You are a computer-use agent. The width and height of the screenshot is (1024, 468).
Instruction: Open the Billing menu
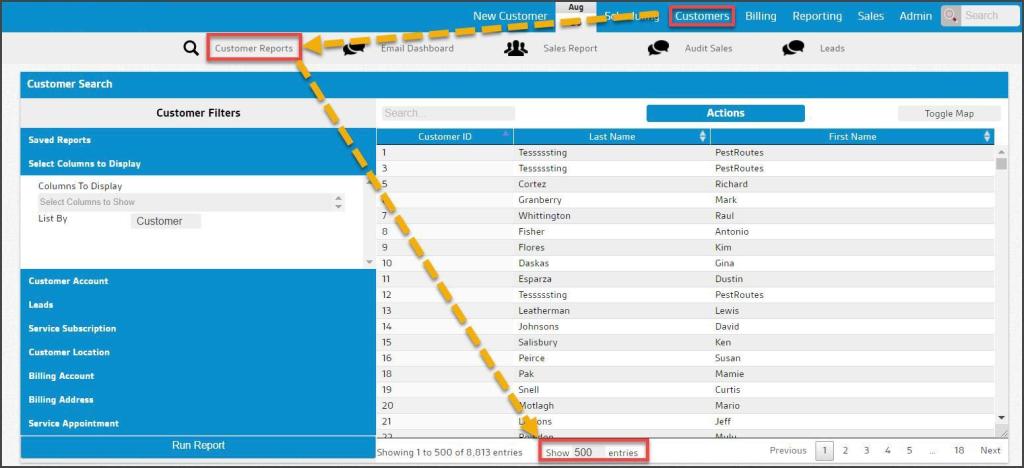(760, 16)
